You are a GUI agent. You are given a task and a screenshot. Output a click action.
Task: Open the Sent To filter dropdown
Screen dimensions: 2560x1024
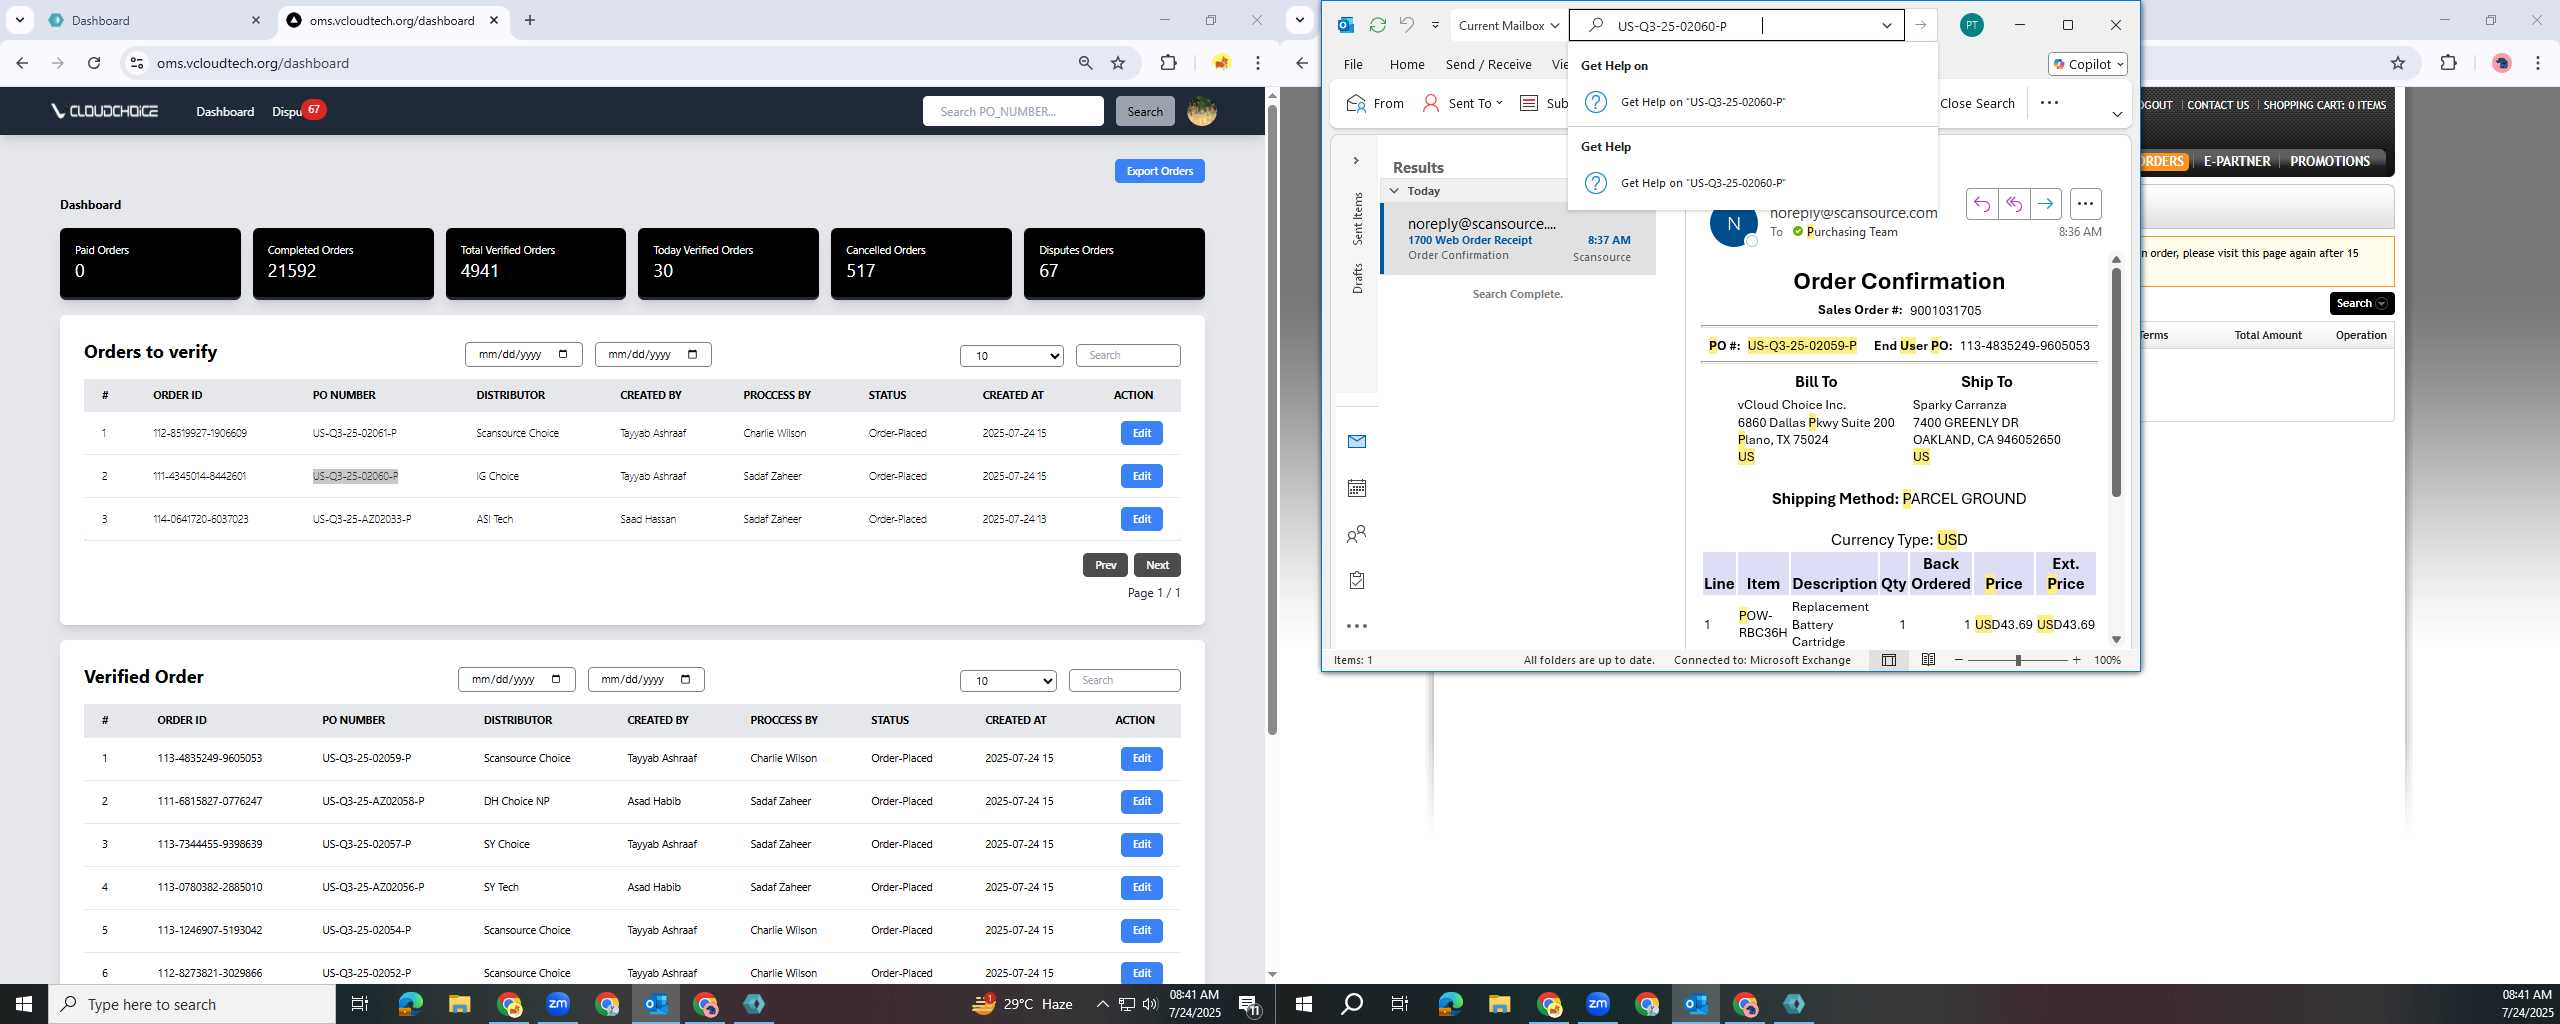pyautogui.click(x=1462, y=103)
